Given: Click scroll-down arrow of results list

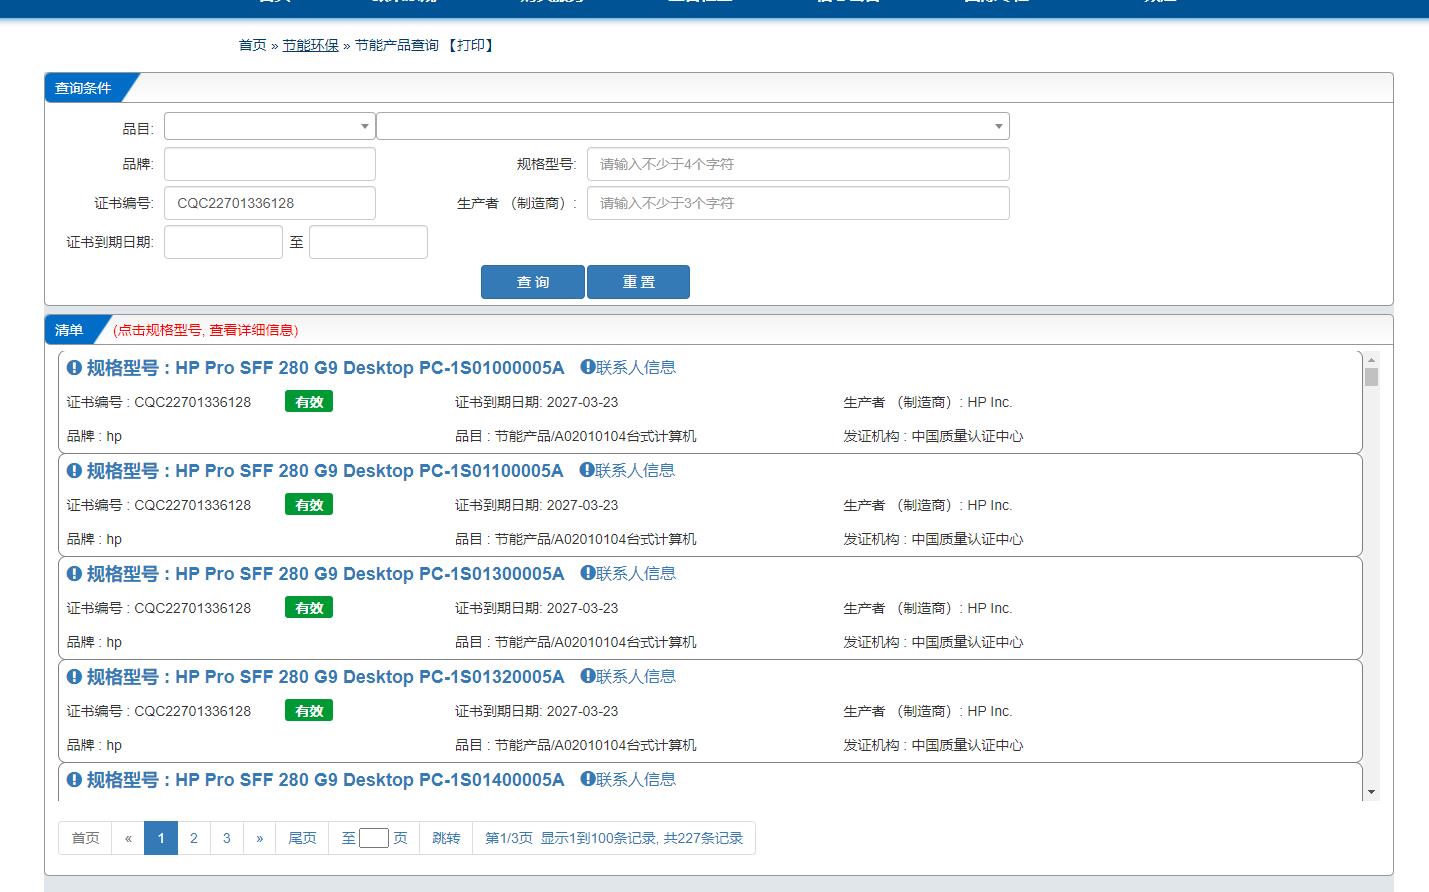Looking at the screenshot, I should pyautogui.click(x=1371, y=792).
